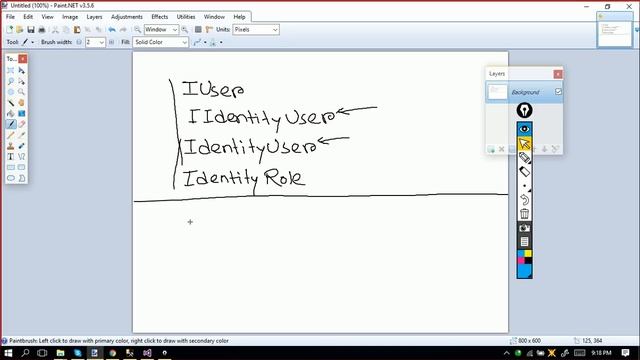Open the Image menu
Screen dimensions: 640x360
tap(70, 17)
